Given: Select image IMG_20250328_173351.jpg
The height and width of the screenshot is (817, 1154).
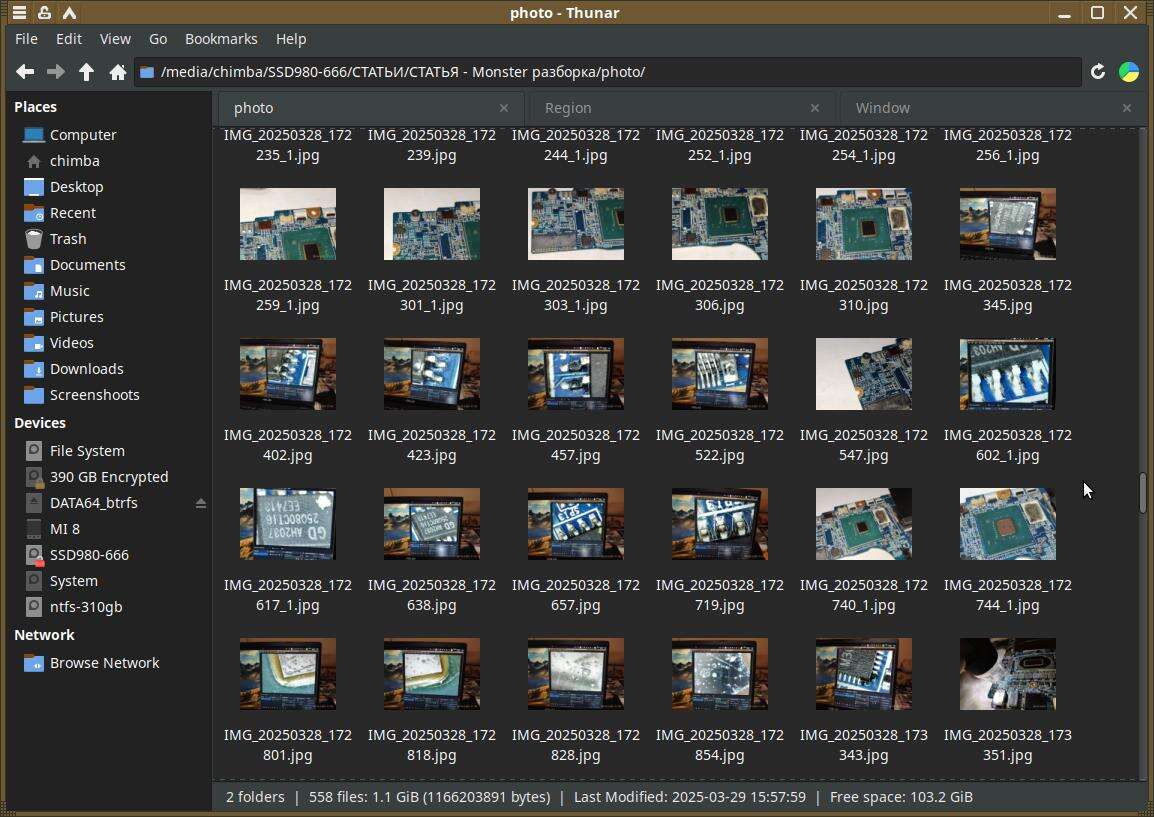Looking at the screenshot, I should [1007, 674].
